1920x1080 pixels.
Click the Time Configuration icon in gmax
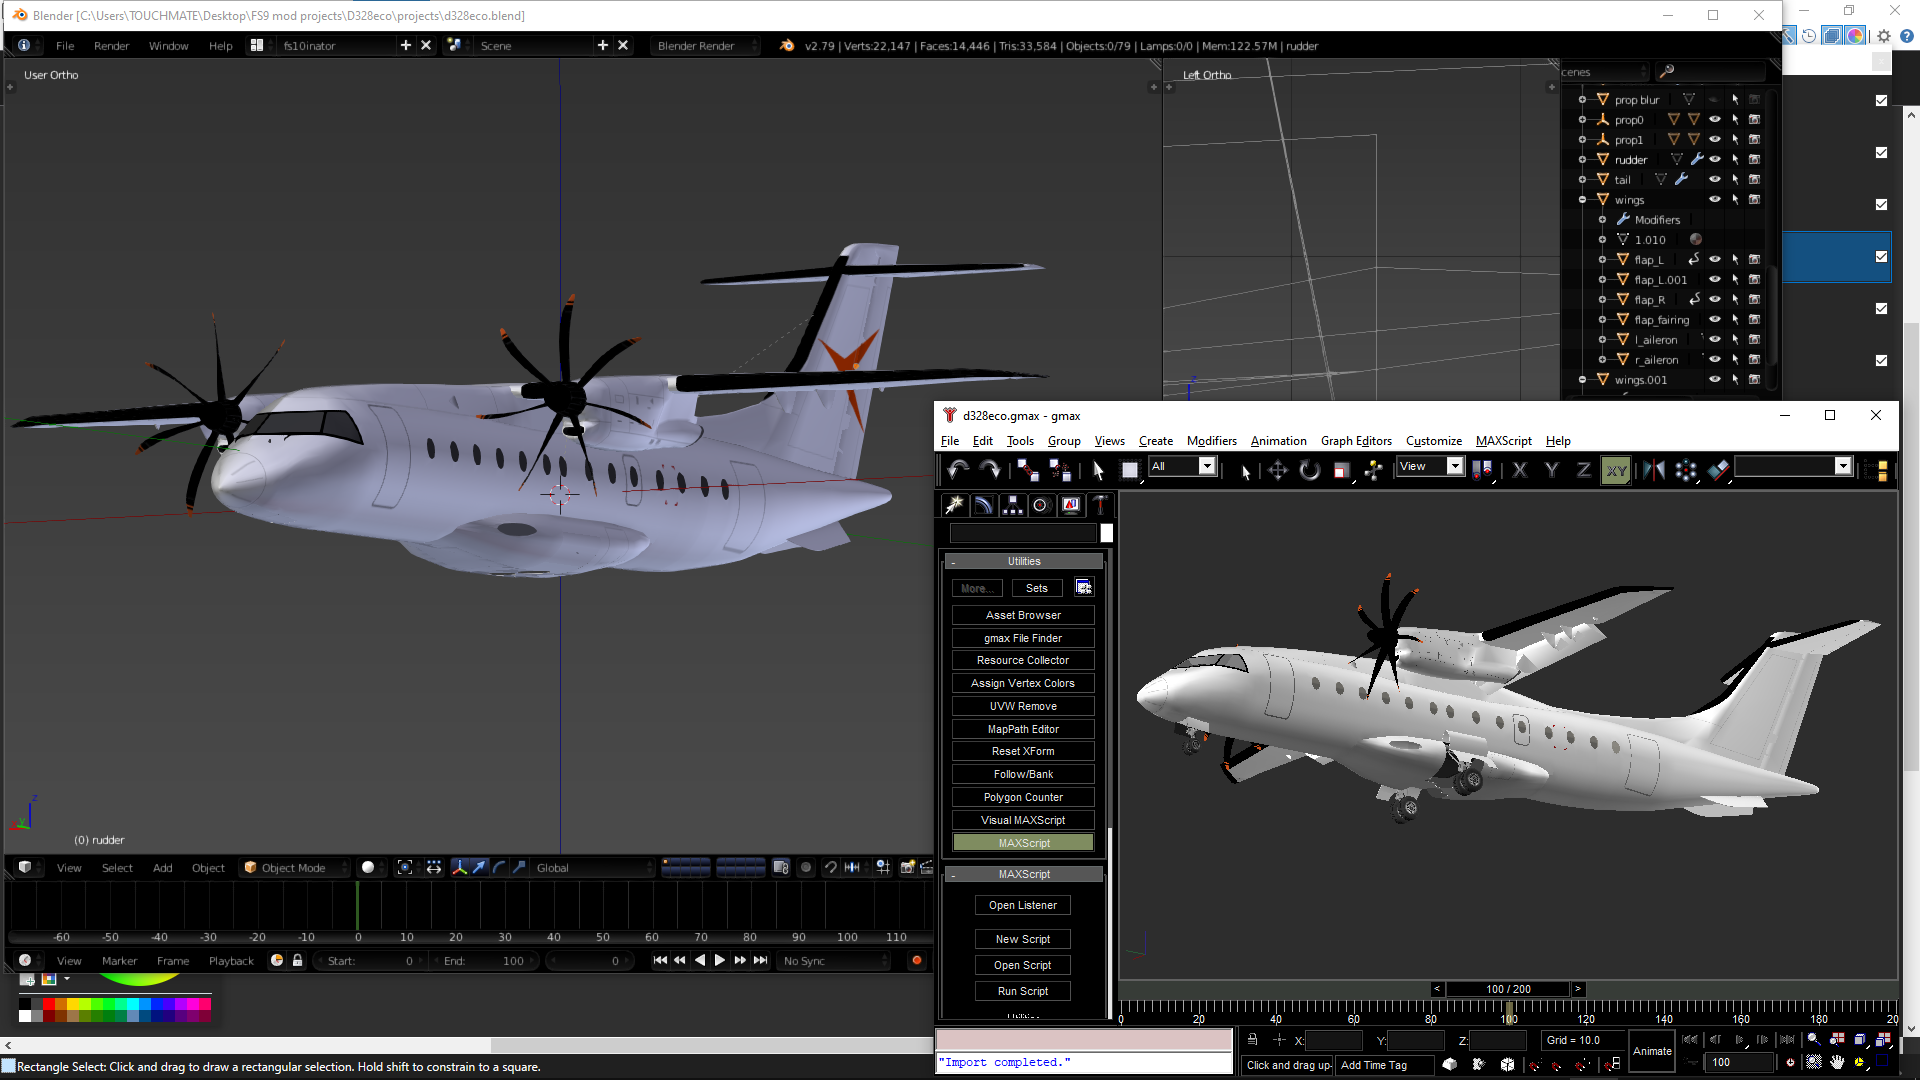point(1790,1062)
